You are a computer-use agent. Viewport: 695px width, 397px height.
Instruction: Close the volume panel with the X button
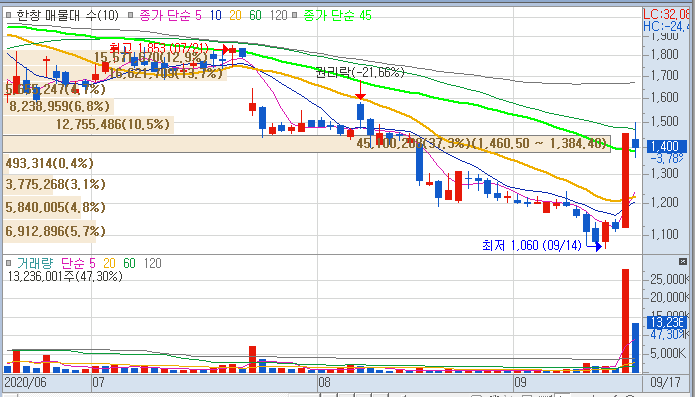(x=683, y=262)
